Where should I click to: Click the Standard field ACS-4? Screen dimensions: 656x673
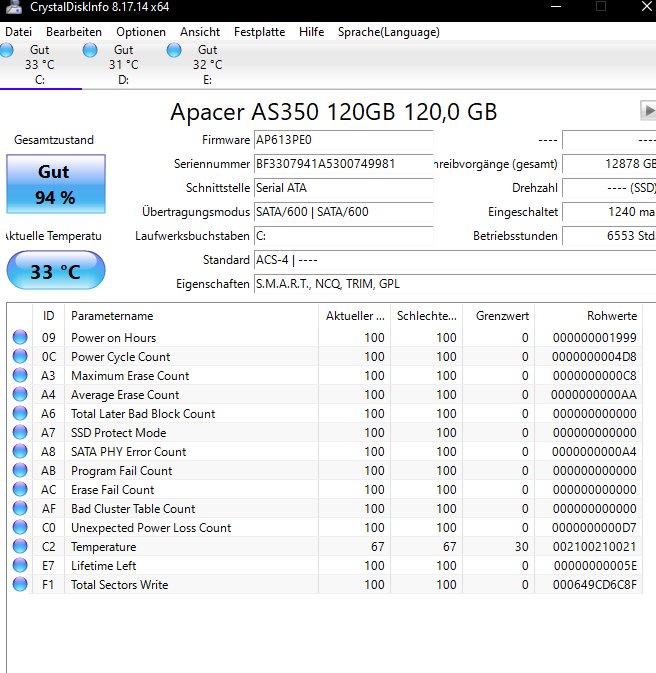pos(455,260)
